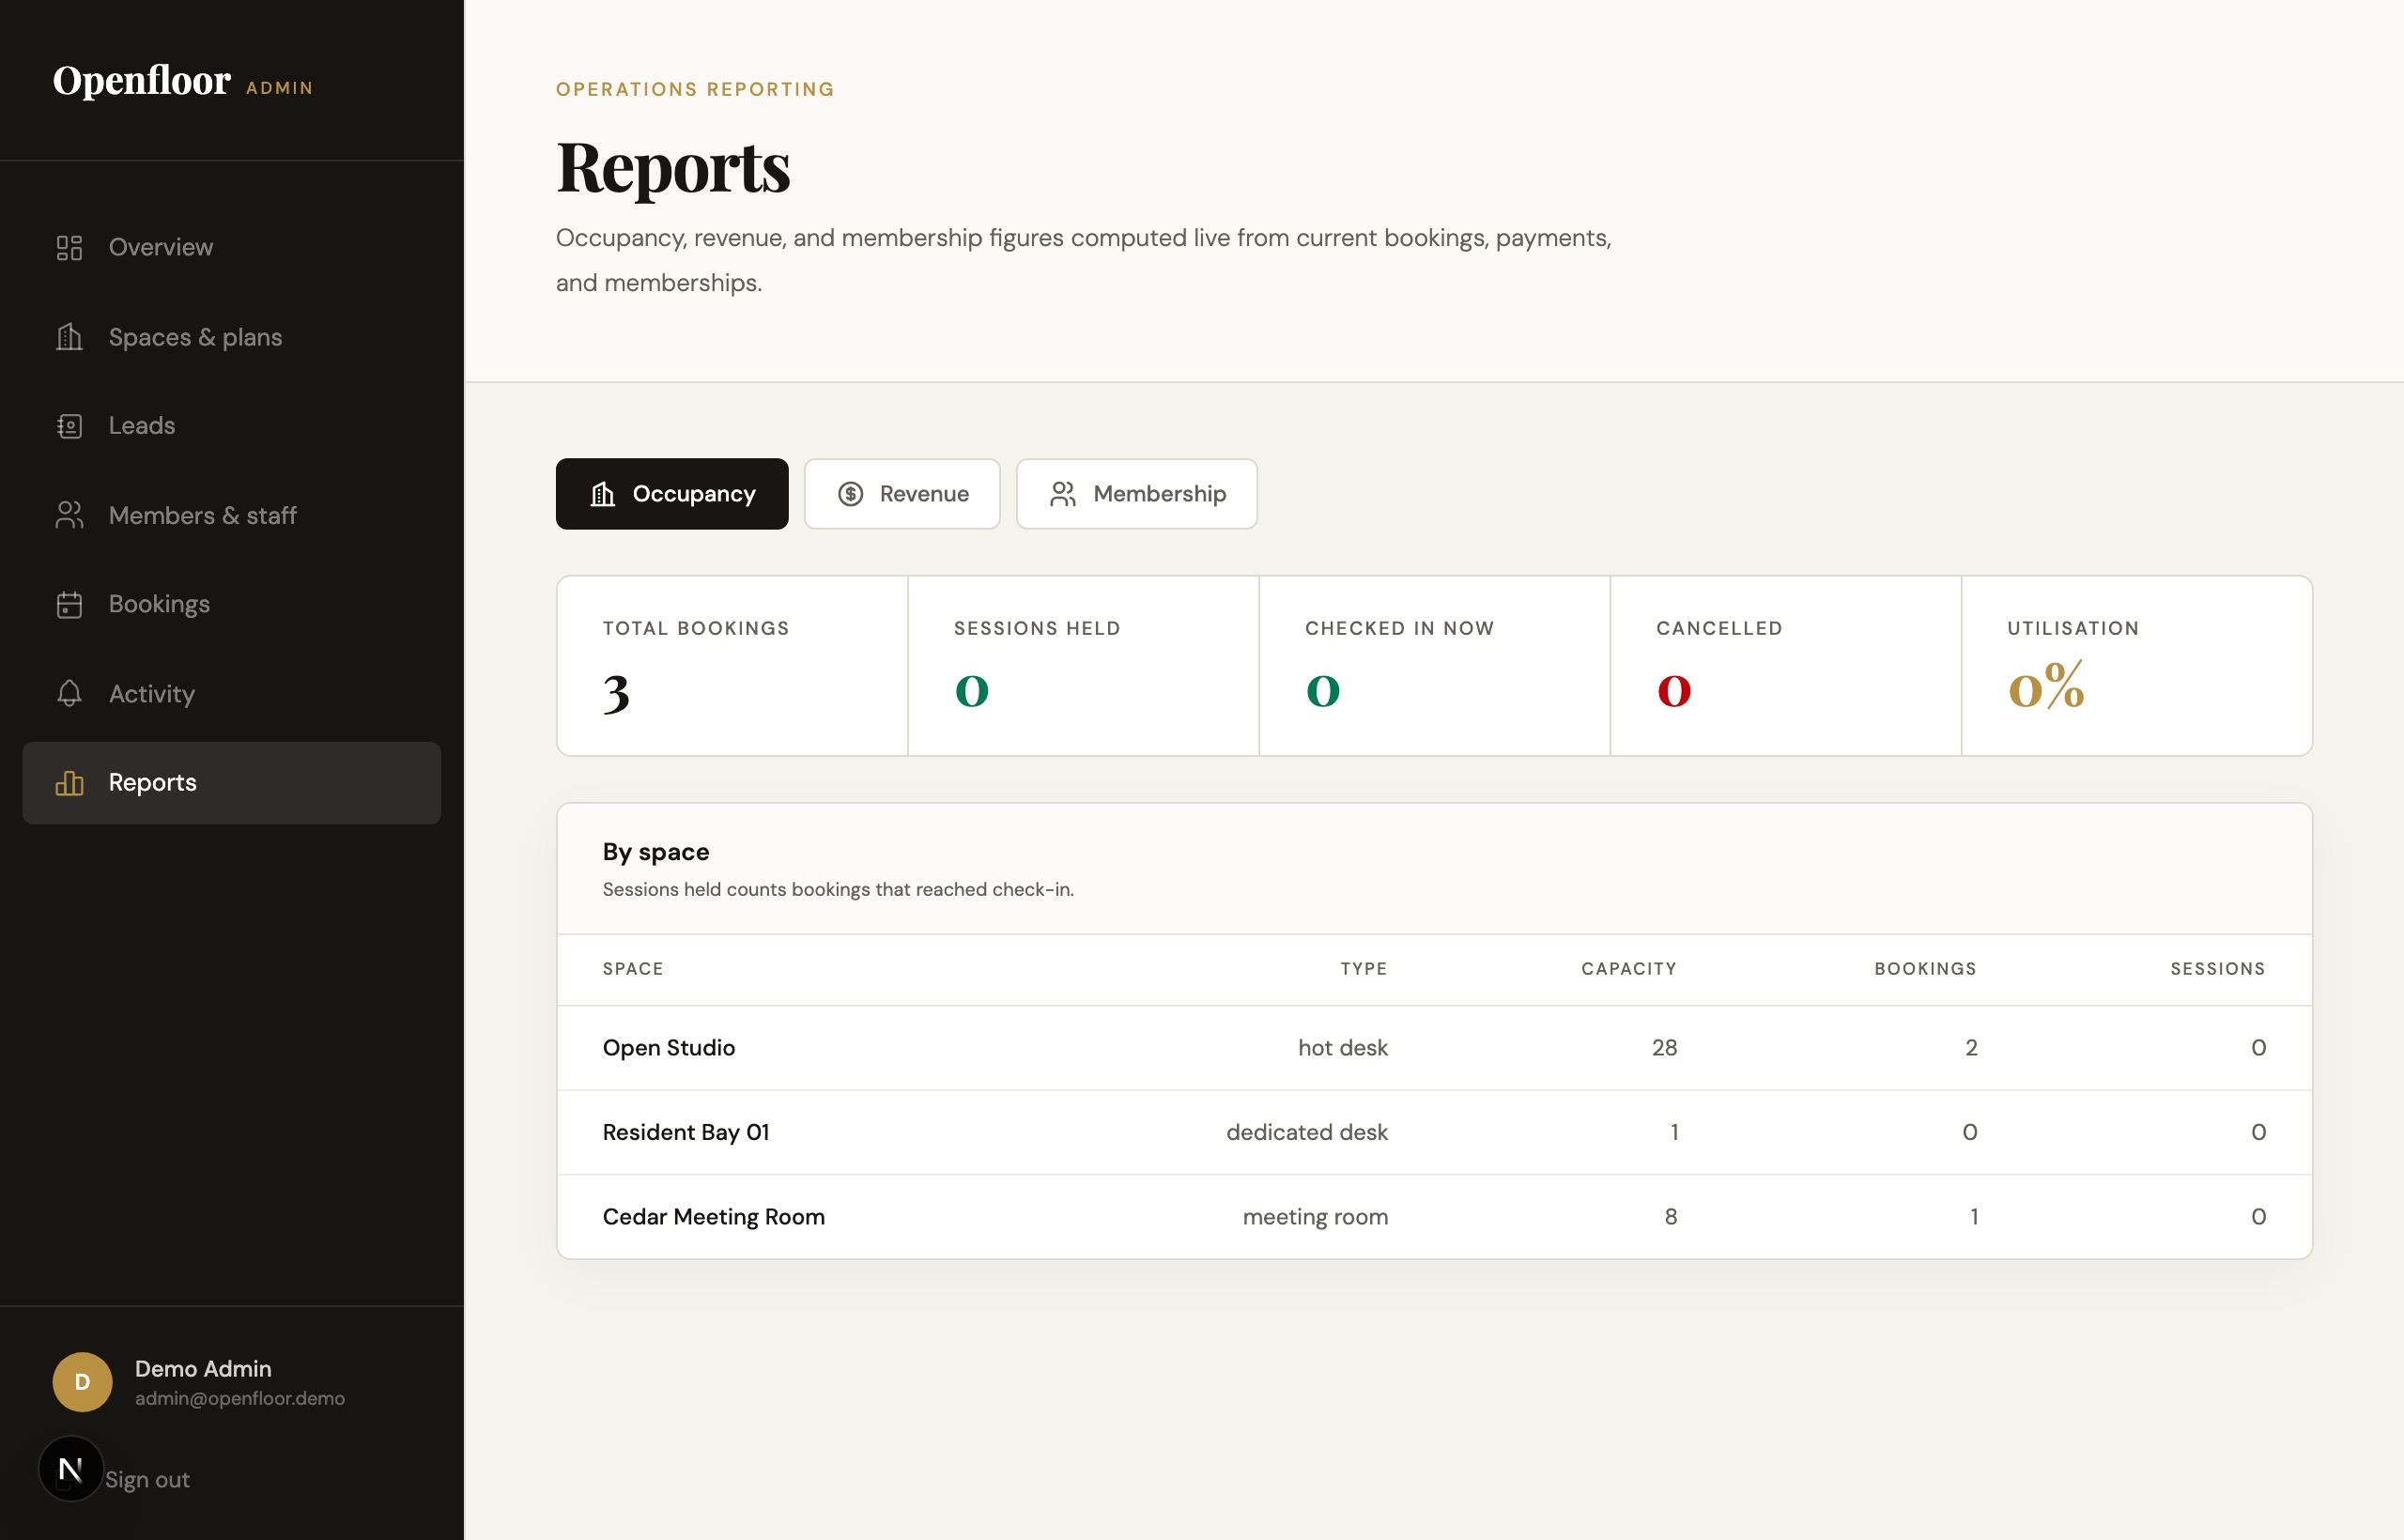This screenshot has width=2404, height=1540.
Task: Select the Resident Bay 01 row name
Action: pyautogui.click(x=686, y=1132)
